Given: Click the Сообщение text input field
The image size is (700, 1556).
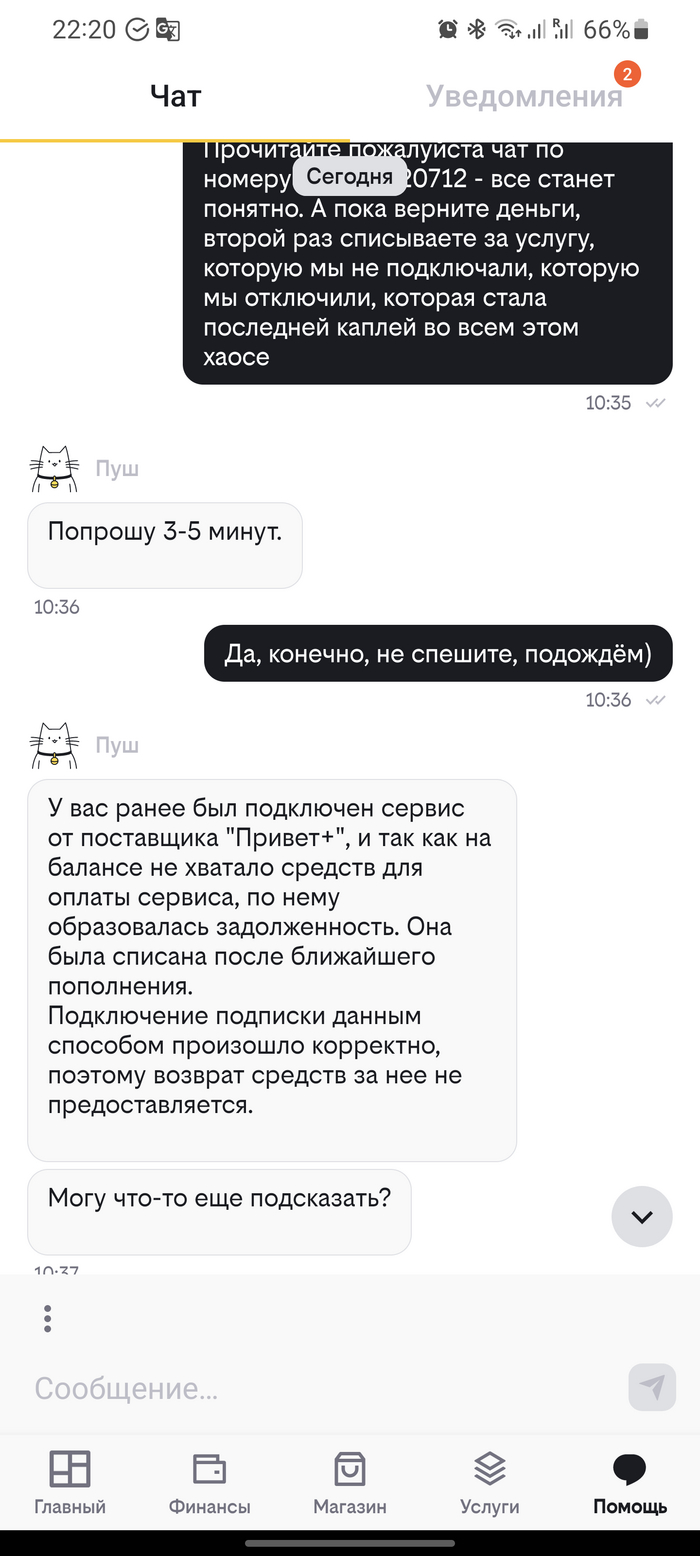Looking at the screenshot, I should pyautogui.click(x=320, y=1388).
